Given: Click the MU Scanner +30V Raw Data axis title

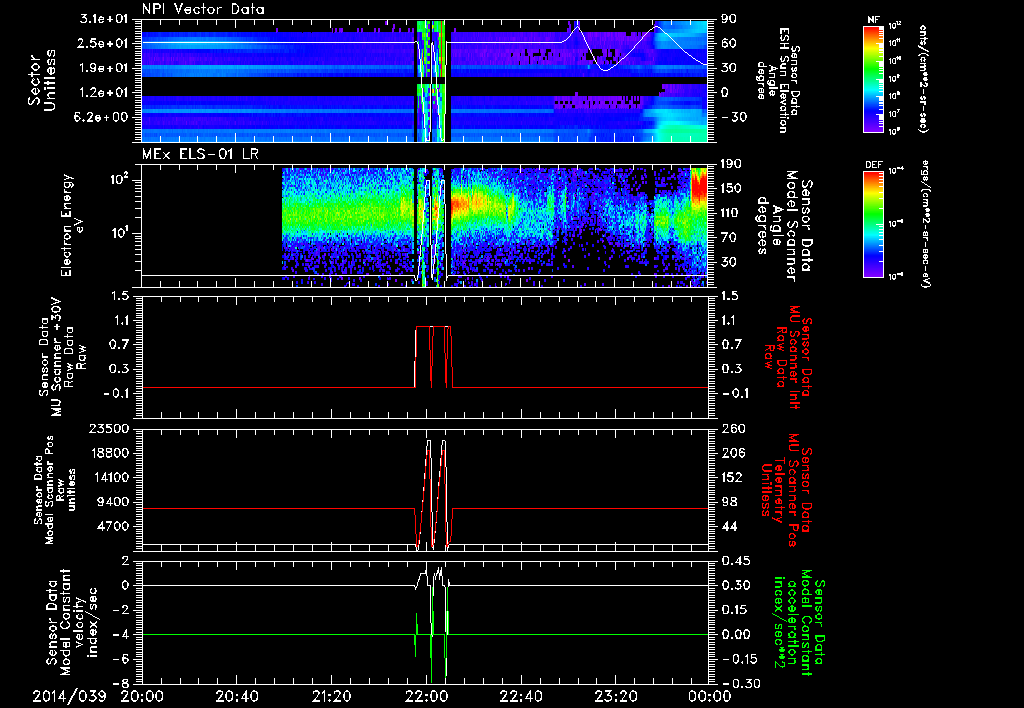Looking at the screenshot, I should (x=61, y=357).
